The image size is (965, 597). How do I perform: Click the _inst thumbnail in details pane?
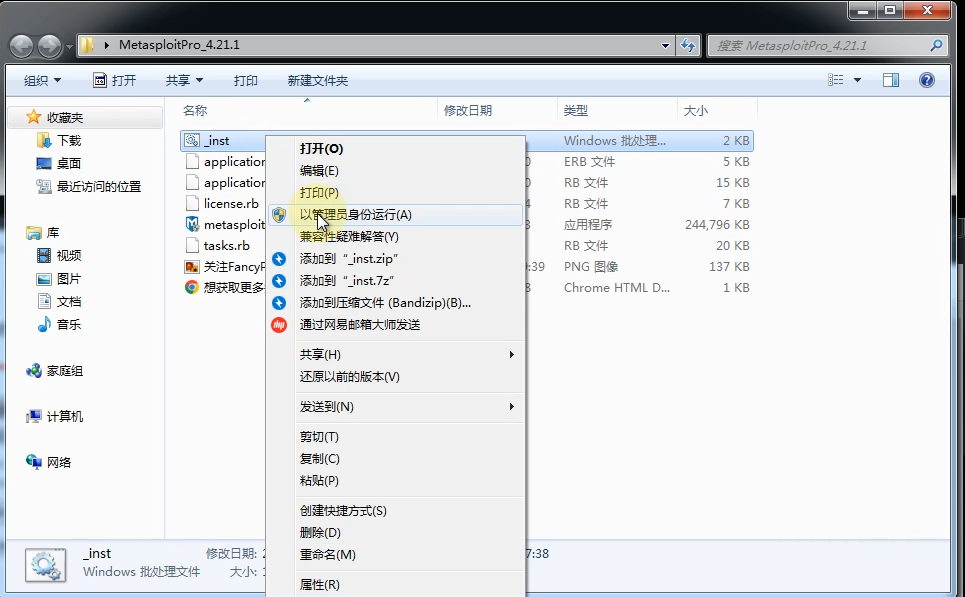46,564
